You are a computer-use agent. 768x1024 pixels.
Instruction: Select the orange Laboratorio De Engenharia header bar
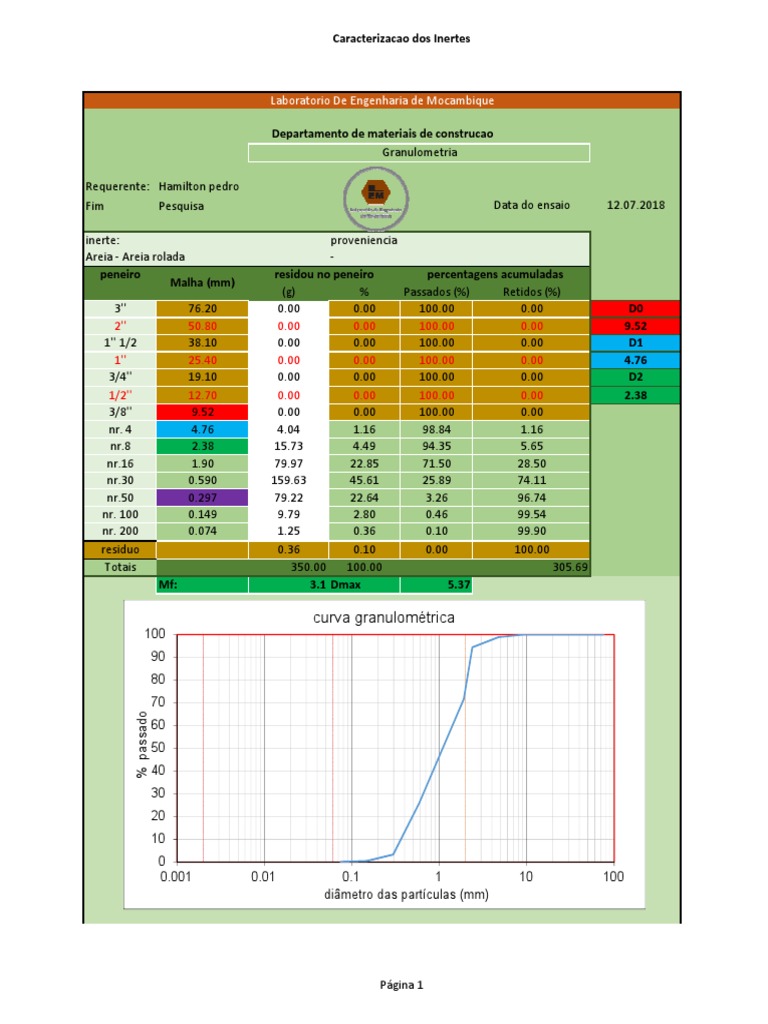coord(382,100)
